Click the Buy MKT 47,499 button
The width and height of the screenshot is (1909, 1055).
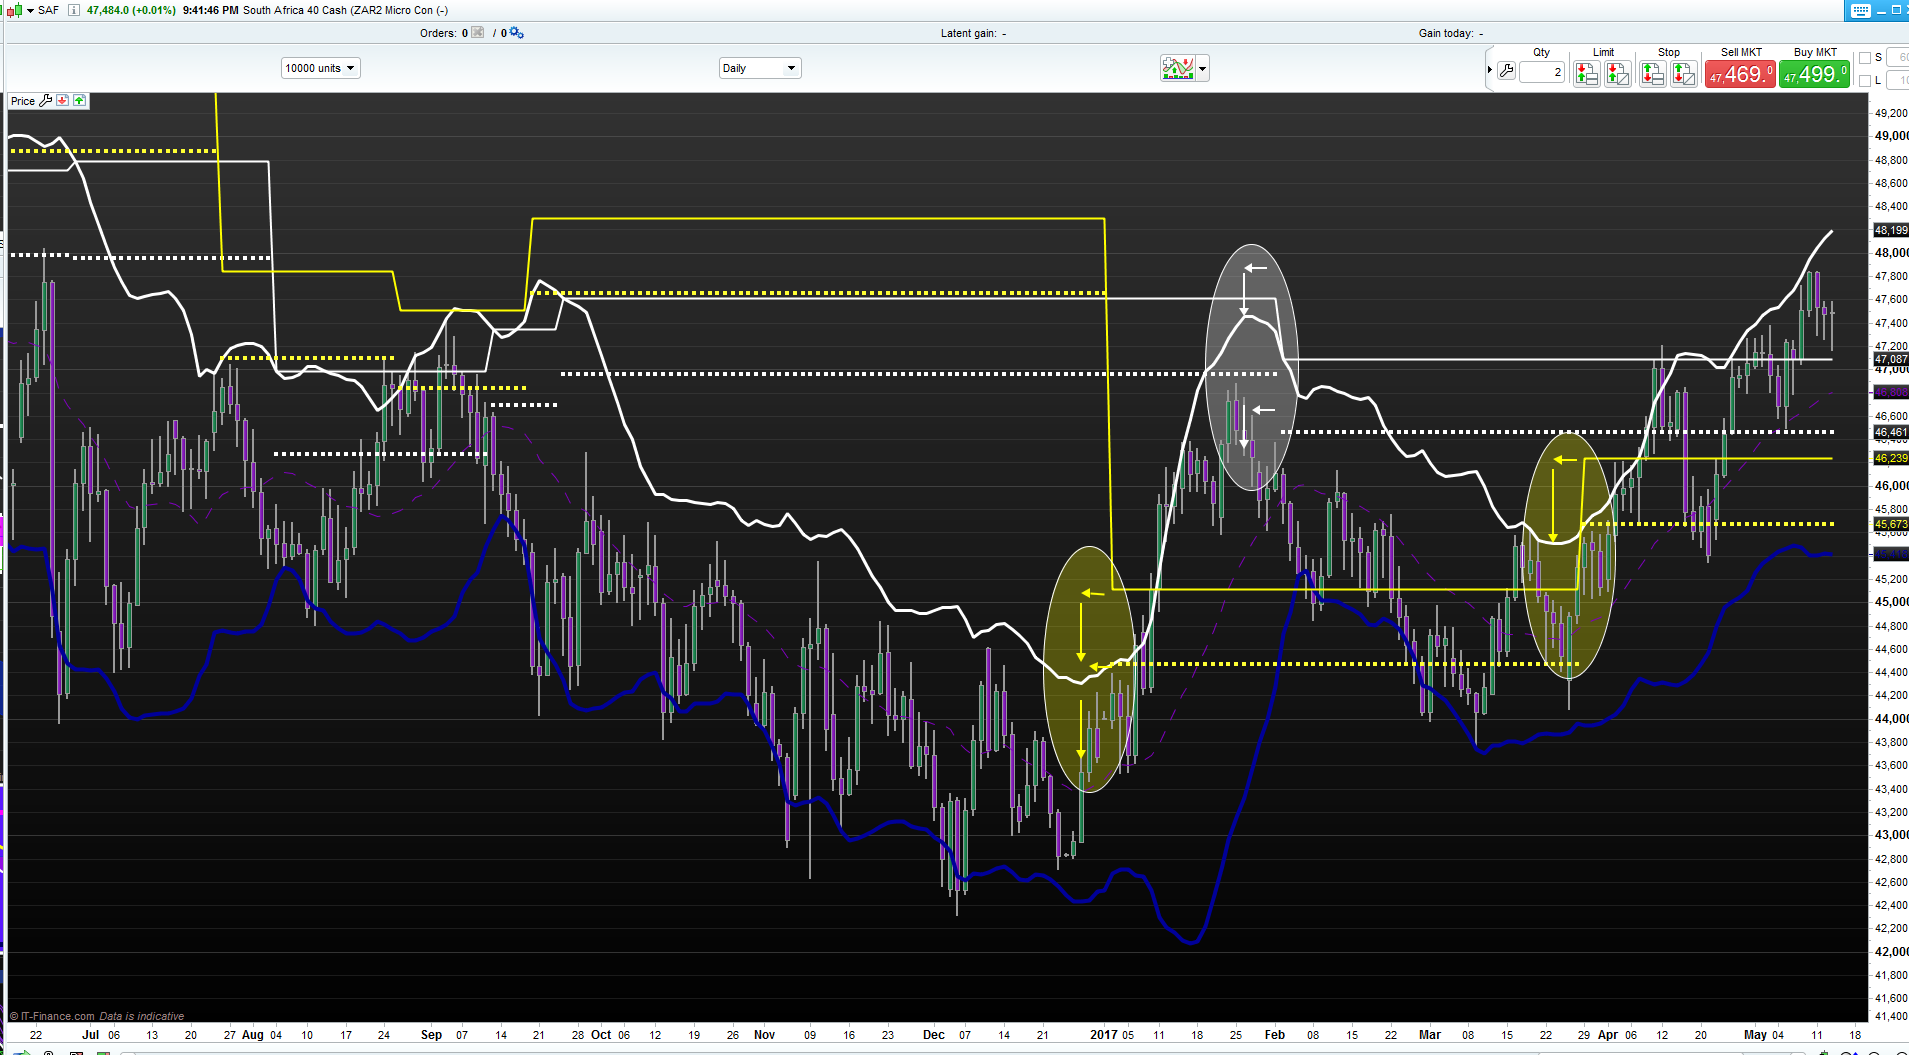(1815, 74)
